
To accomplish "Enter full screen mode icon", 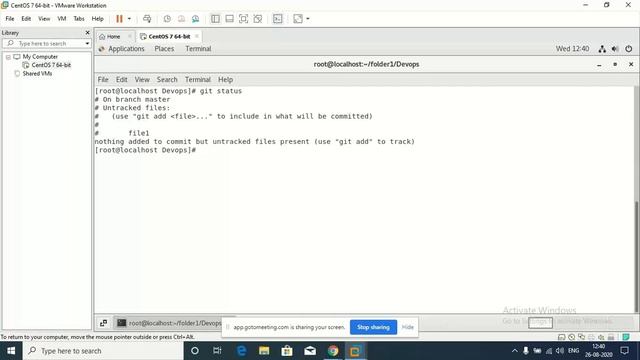I will 243,19.
